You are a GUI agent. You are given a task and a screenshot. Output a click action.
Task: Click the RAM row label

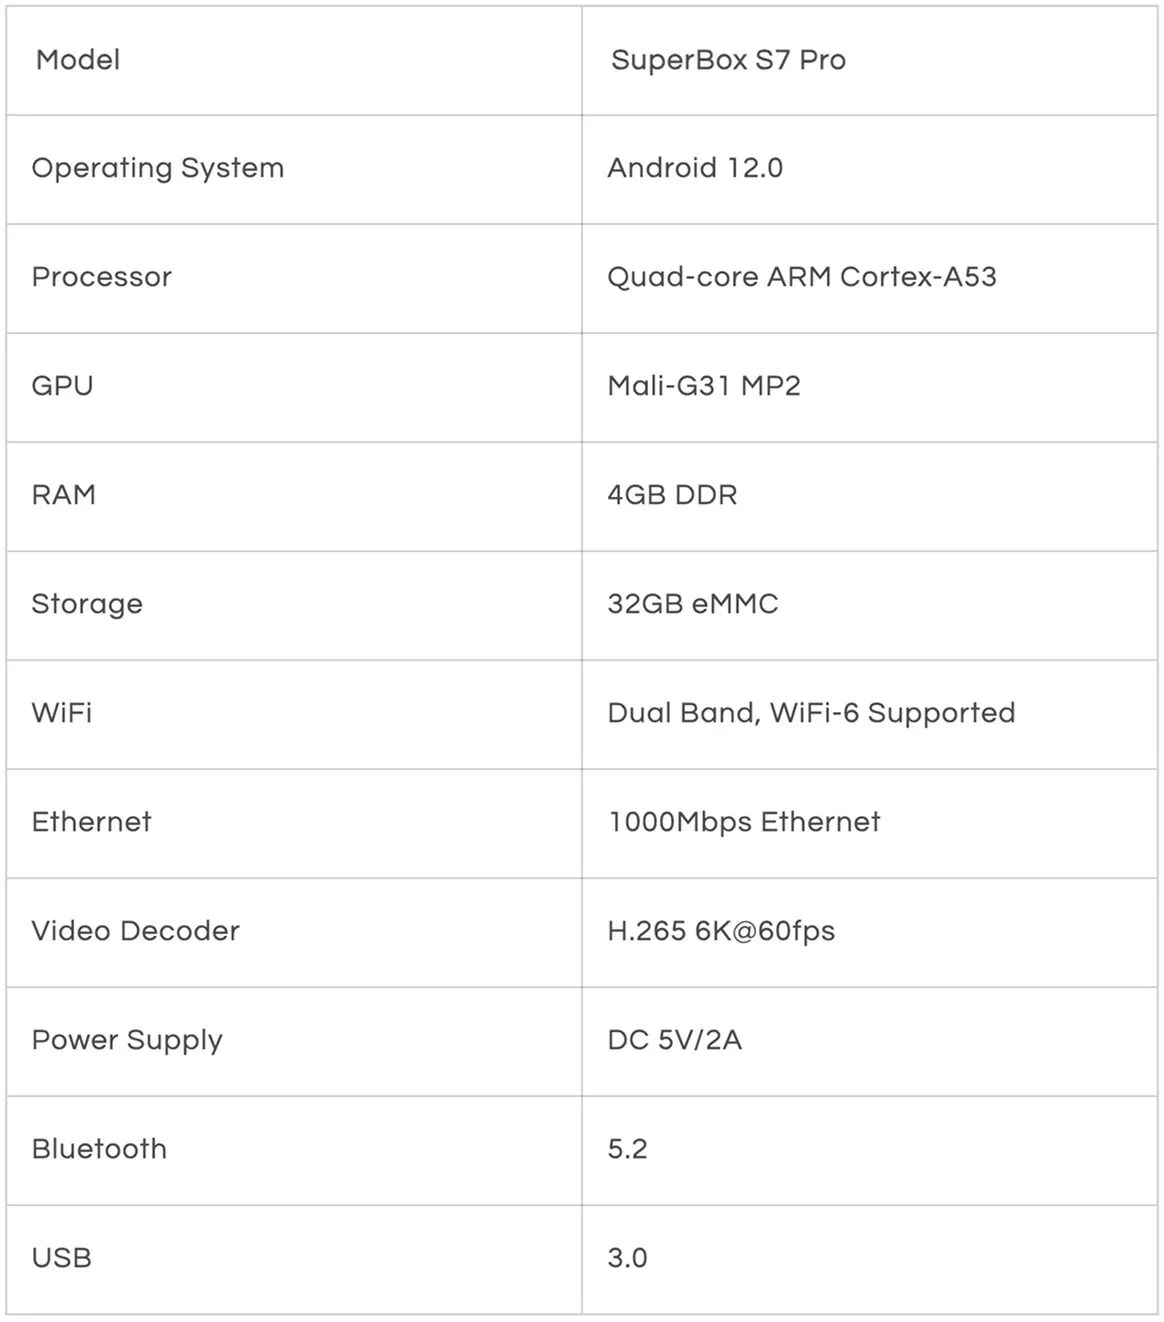tap(64, 495)
